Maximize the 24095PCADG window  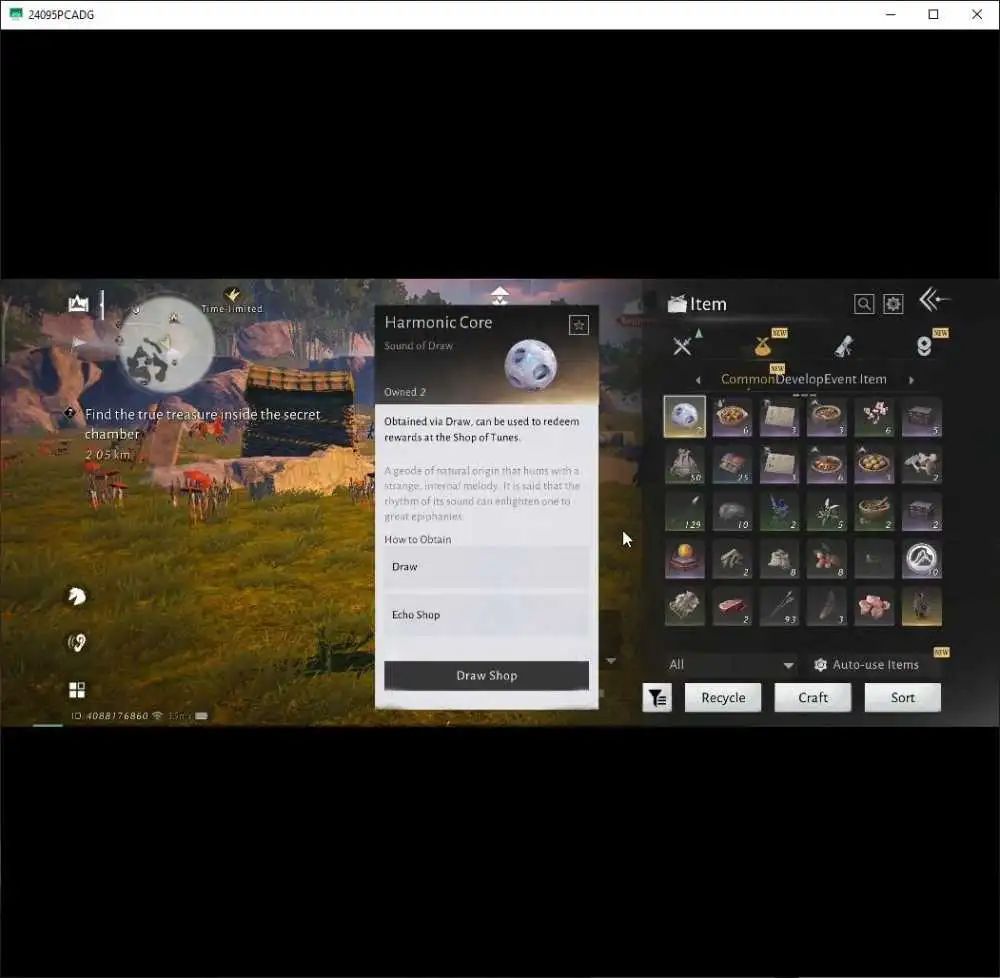click(x=933, y=14)
